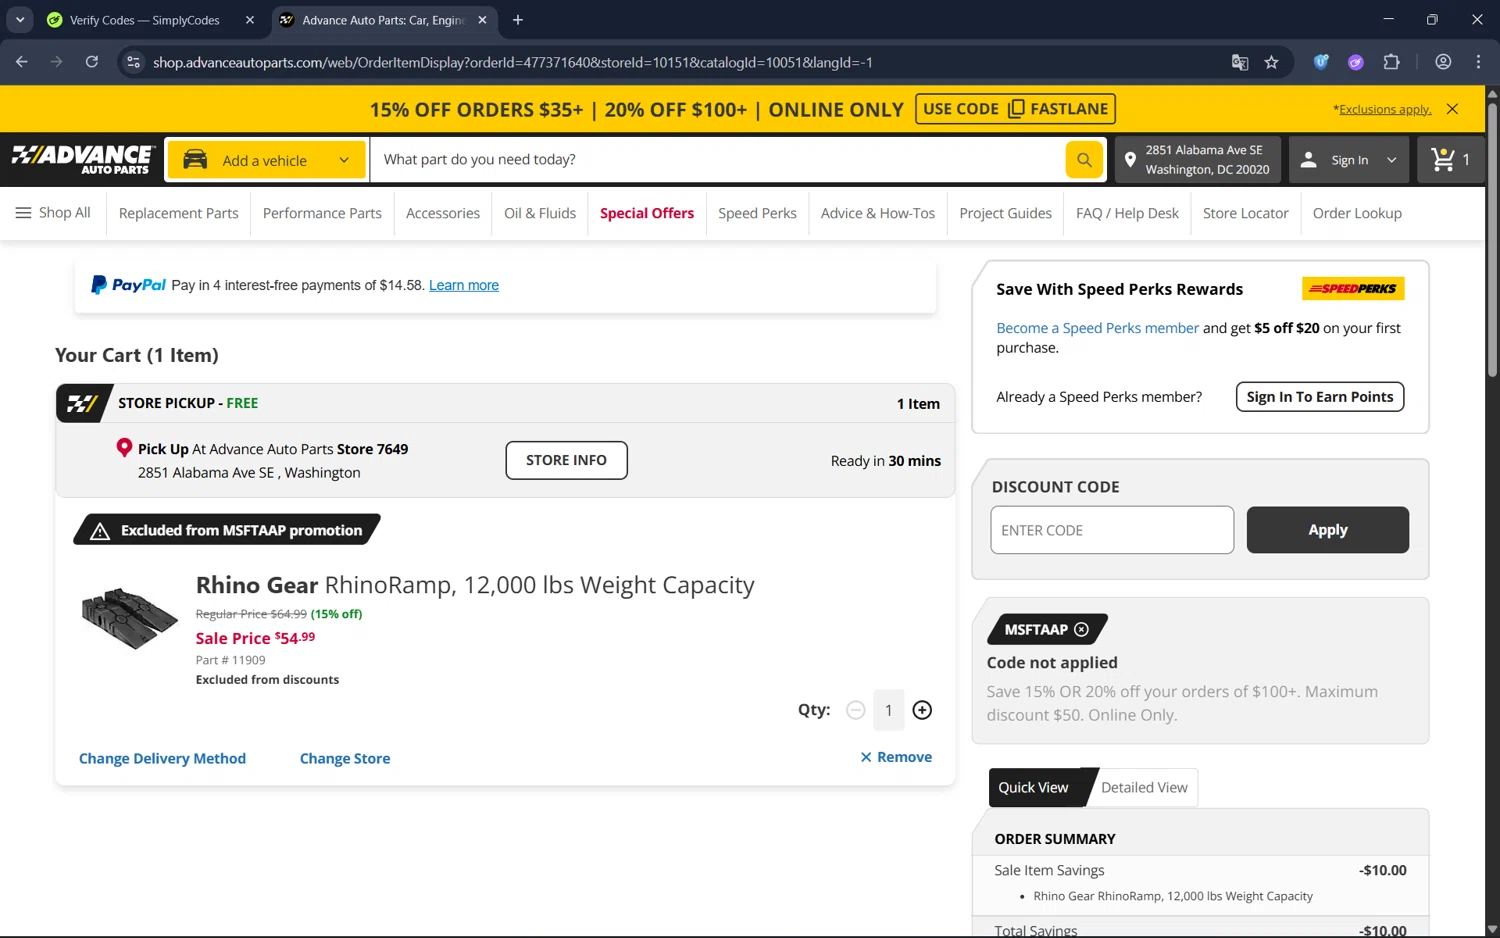The image size is (1500, 938).
Task: Close the Verify Codes SimplyCodes tab
Action: pos(250,20)
